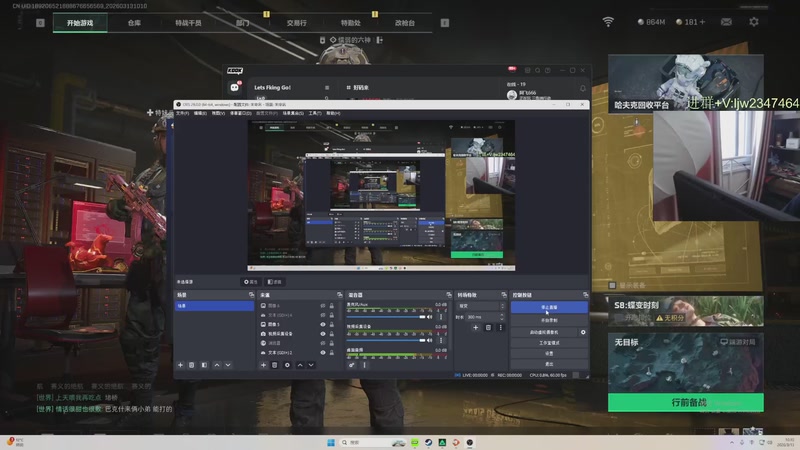Open the game mail envelope icon

(726, 22)
